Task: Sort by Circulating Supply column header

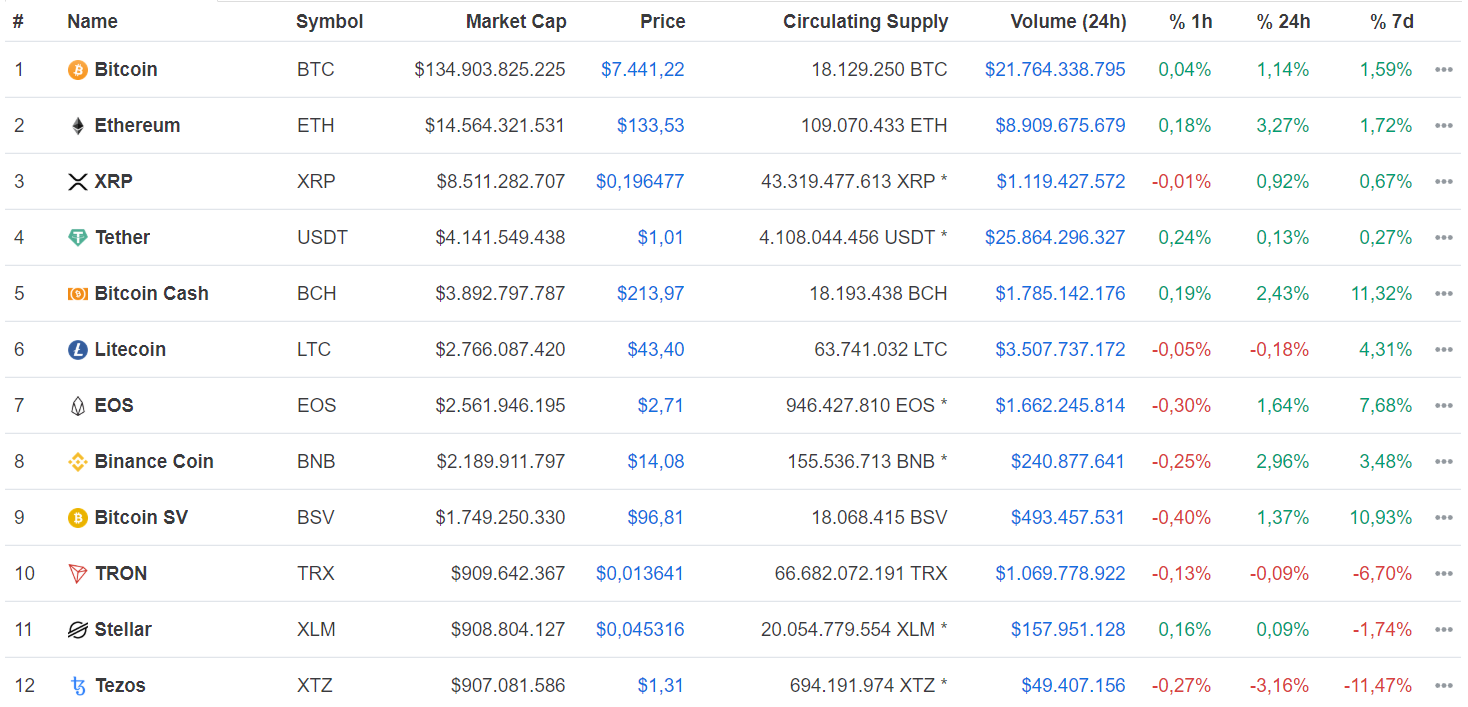Action: (x=865, y=21)
